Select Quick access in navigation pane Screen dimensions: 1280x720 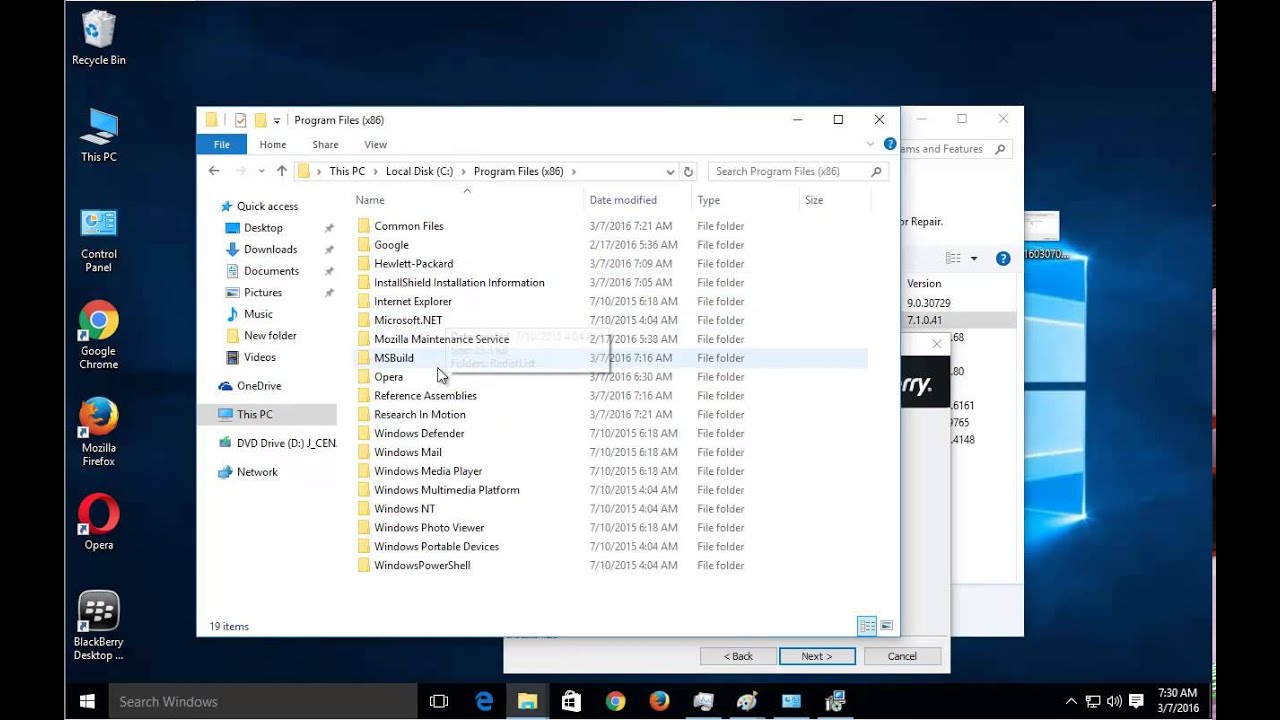point(267,206)
